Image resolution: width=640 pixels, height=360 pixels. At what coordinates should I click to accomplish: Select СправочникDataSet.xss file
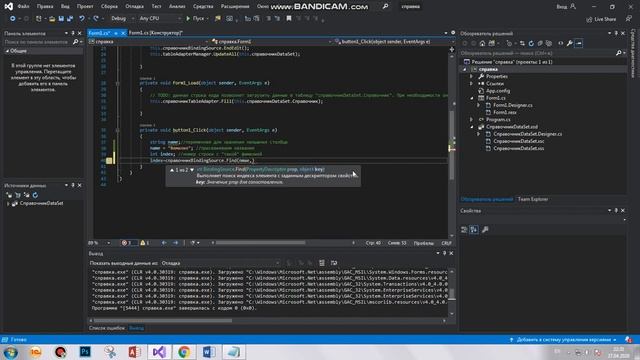point(518,149)
